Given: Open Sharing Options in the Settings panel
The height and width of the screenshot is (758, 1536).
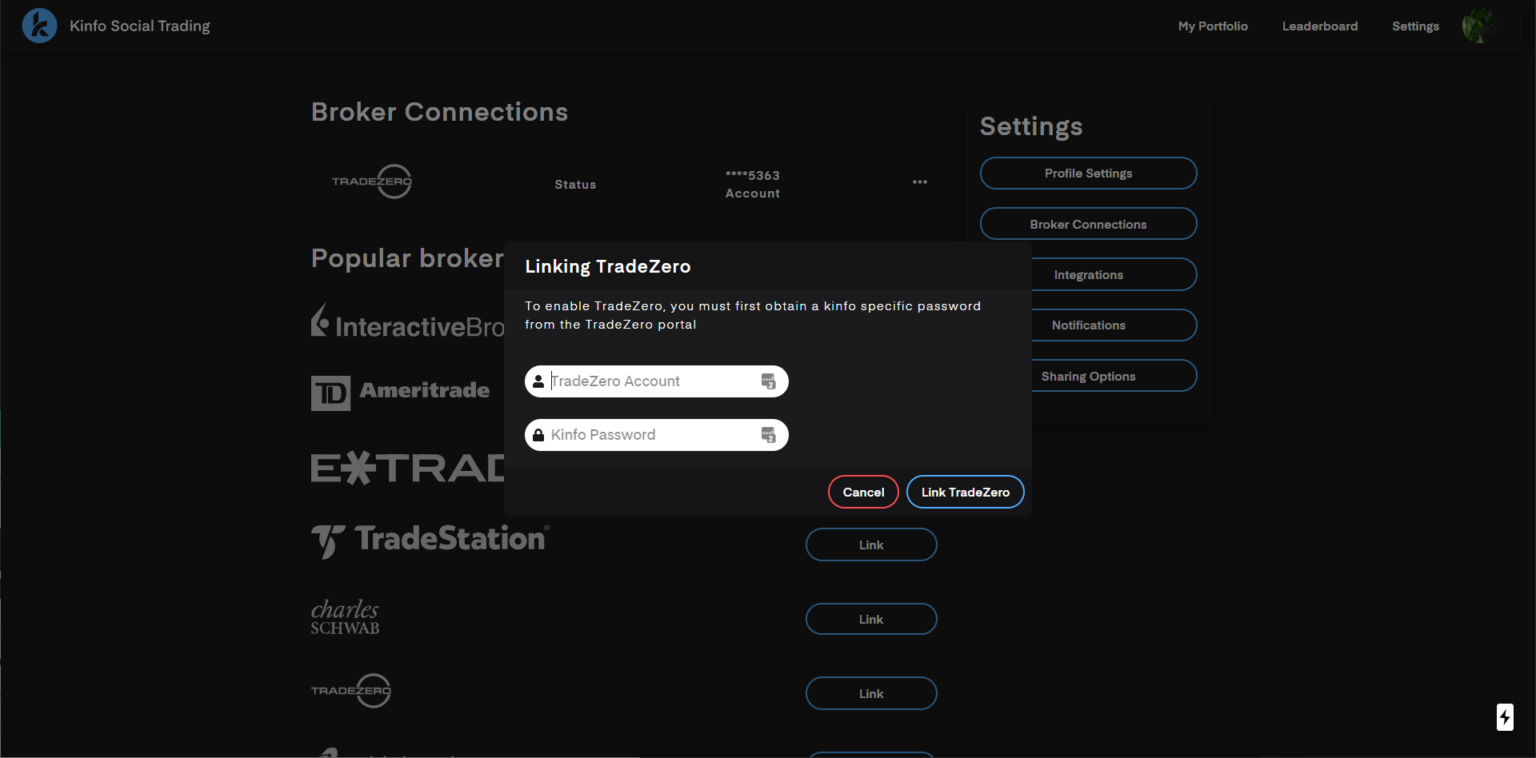Looking at the screenshot, I should point(1088,375).
